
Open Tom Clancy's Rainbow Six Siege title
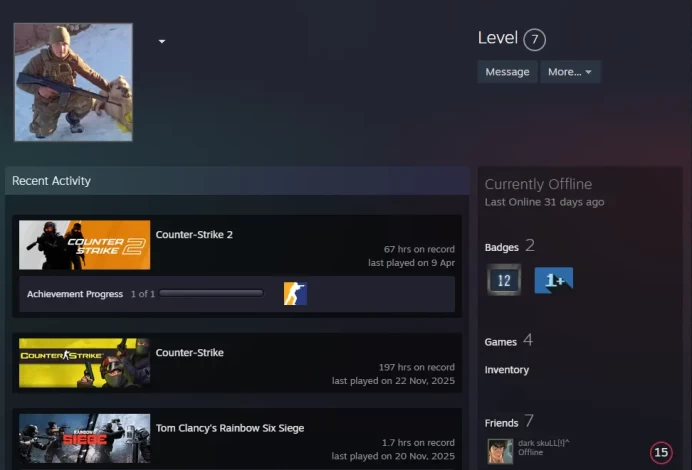[230, 428]
